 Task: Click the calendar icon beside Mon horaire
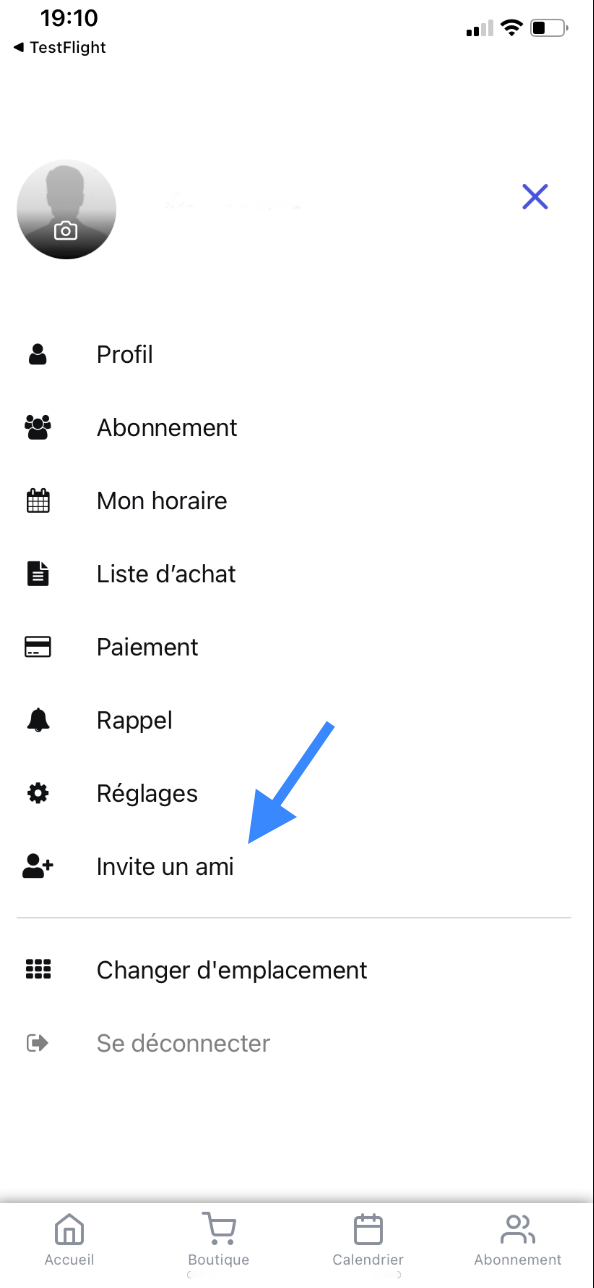38,500
